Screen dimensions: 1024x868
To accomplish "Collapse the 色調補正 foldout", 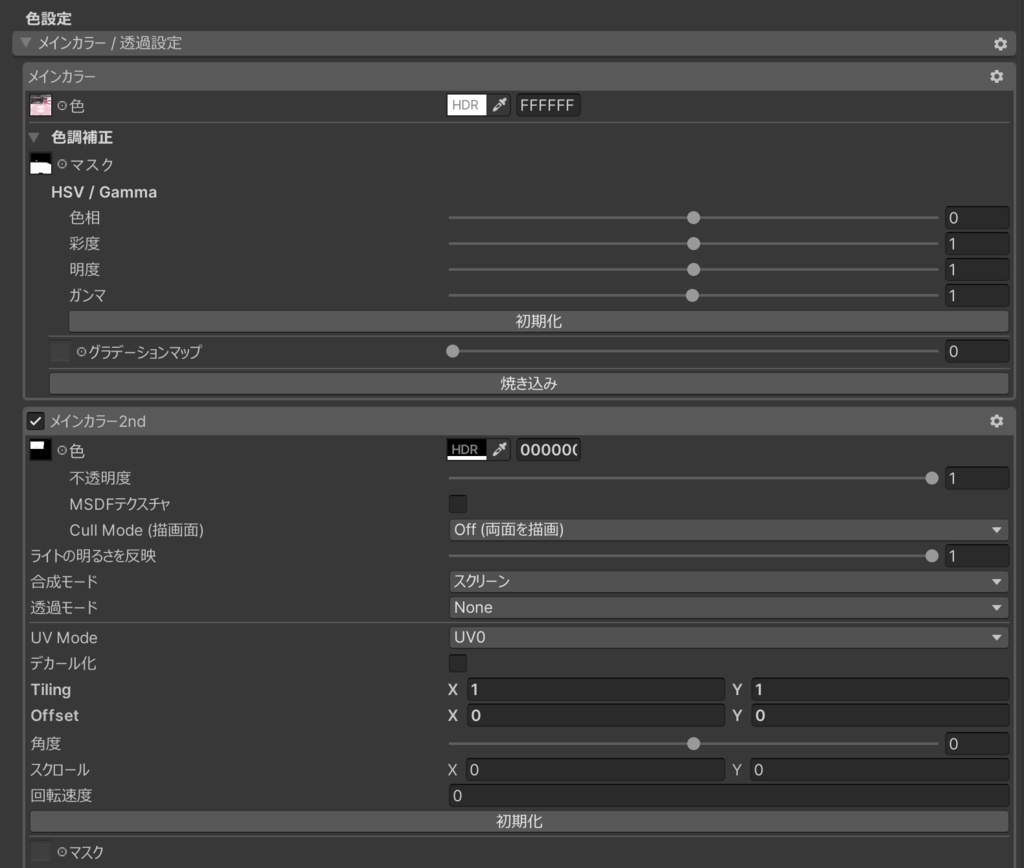I will [x=34, y=137].
